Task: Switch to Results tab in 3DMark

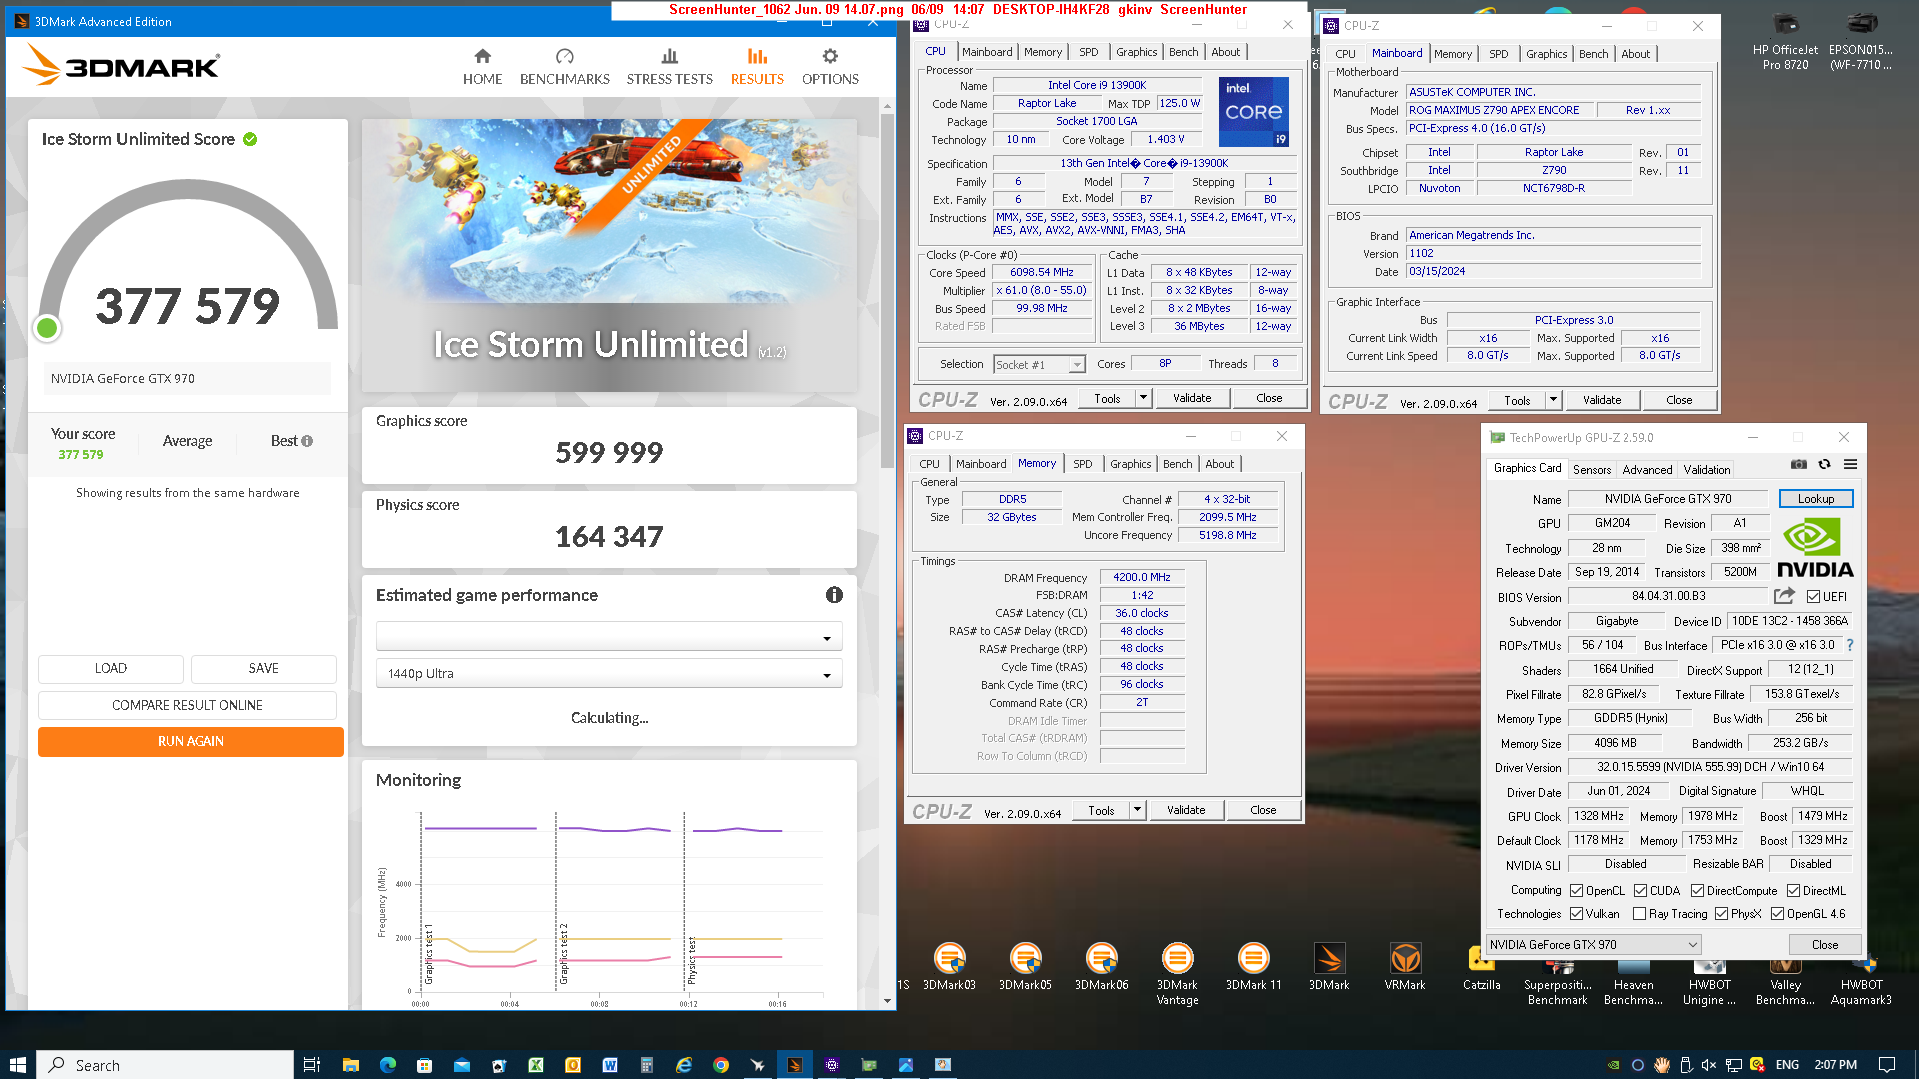Action: coord(757,67)
